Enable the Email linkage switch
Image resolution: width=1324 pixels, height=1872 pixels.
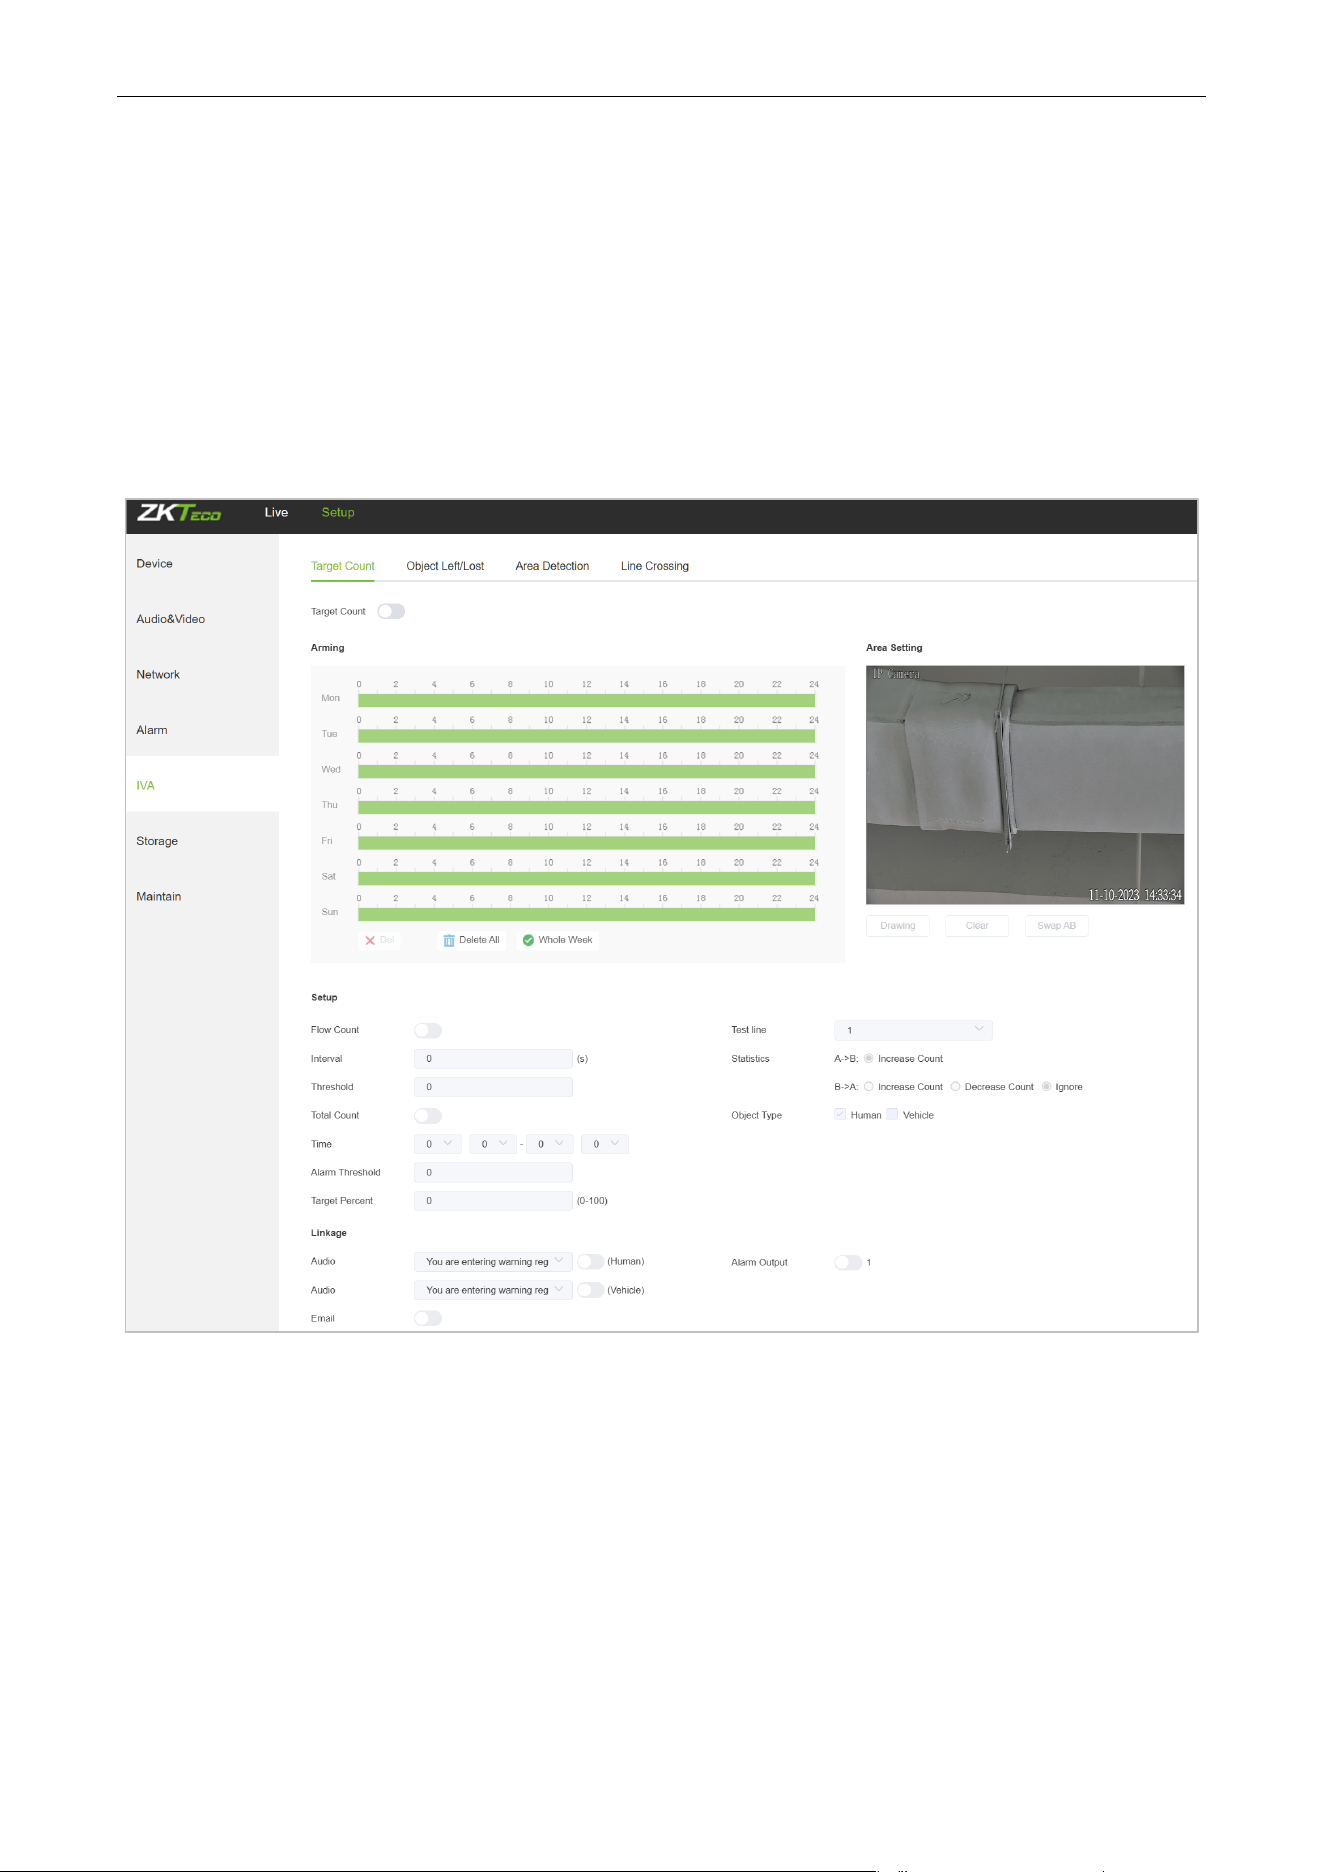(428, 1319)
